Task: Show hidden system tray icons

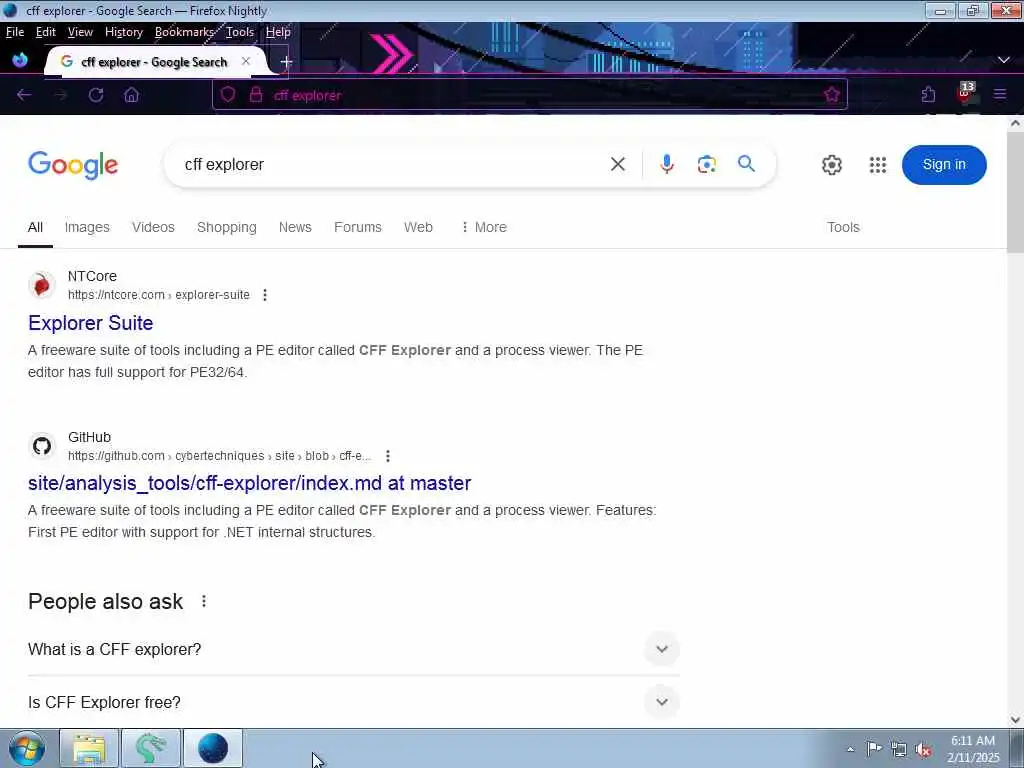Action: [850, 749]
